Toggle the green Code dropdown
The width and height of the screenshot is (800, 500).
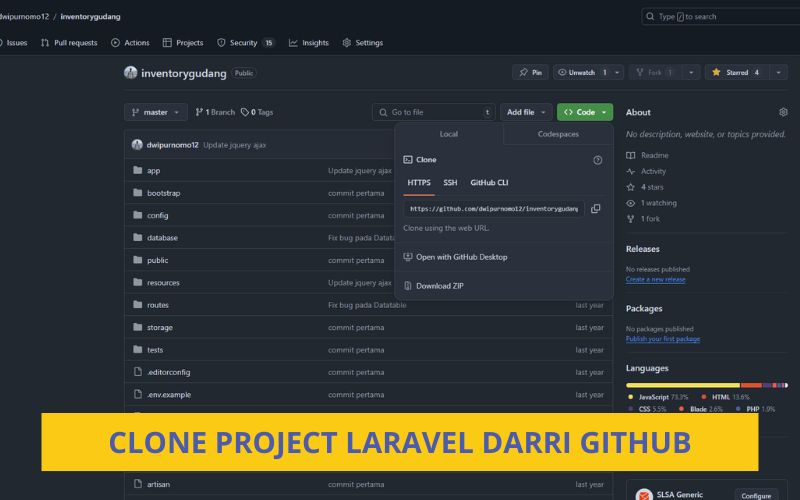coord(585,112)
